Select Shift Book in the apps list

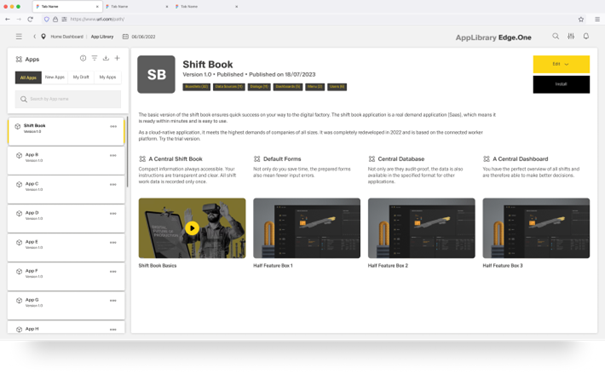click(66, 132)
